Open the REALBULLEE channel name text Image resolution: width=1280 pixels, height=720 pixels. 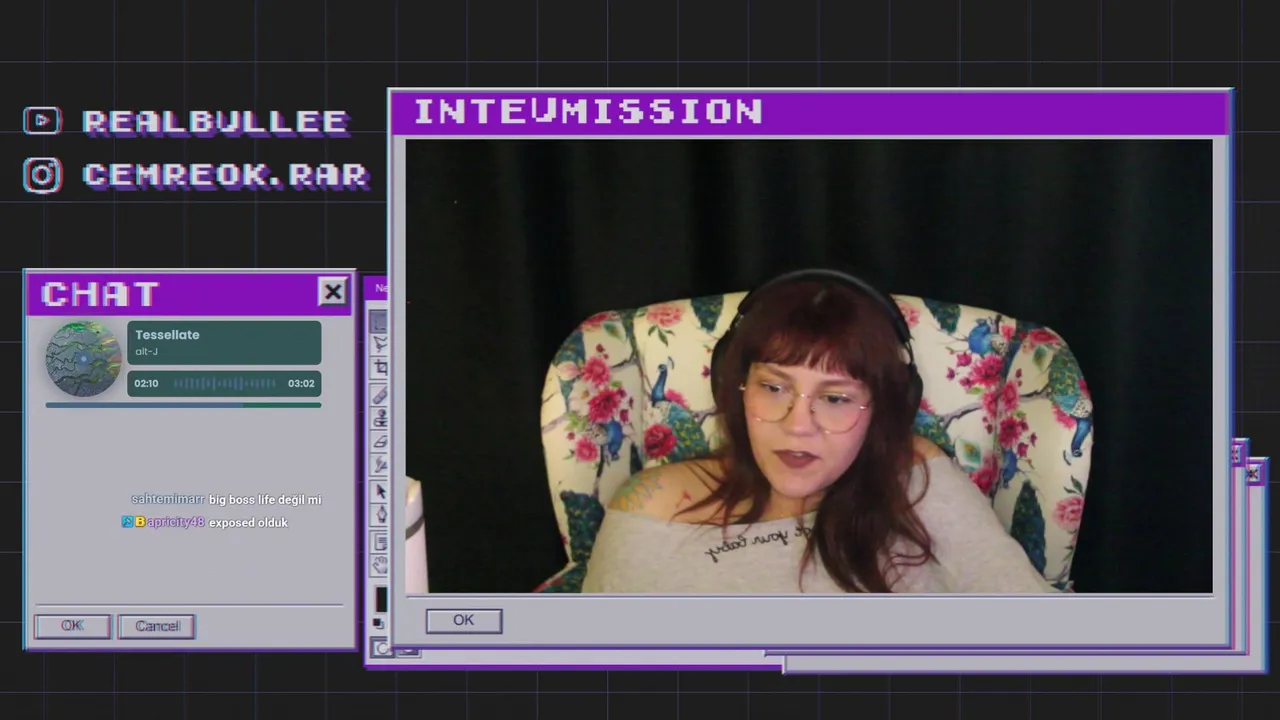(215, 121)
